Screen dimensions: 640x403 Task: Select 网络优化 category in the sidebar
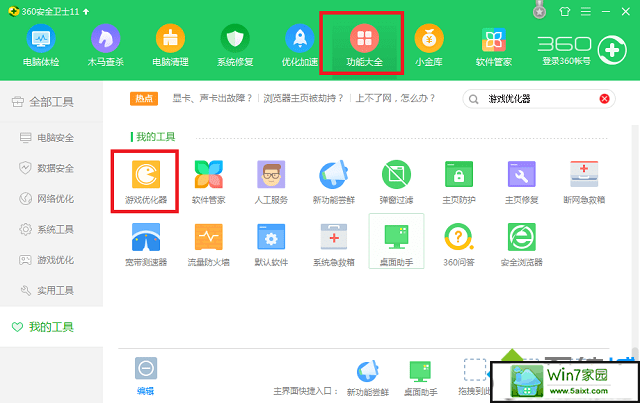pyautogui.click(x=51, y=199)
